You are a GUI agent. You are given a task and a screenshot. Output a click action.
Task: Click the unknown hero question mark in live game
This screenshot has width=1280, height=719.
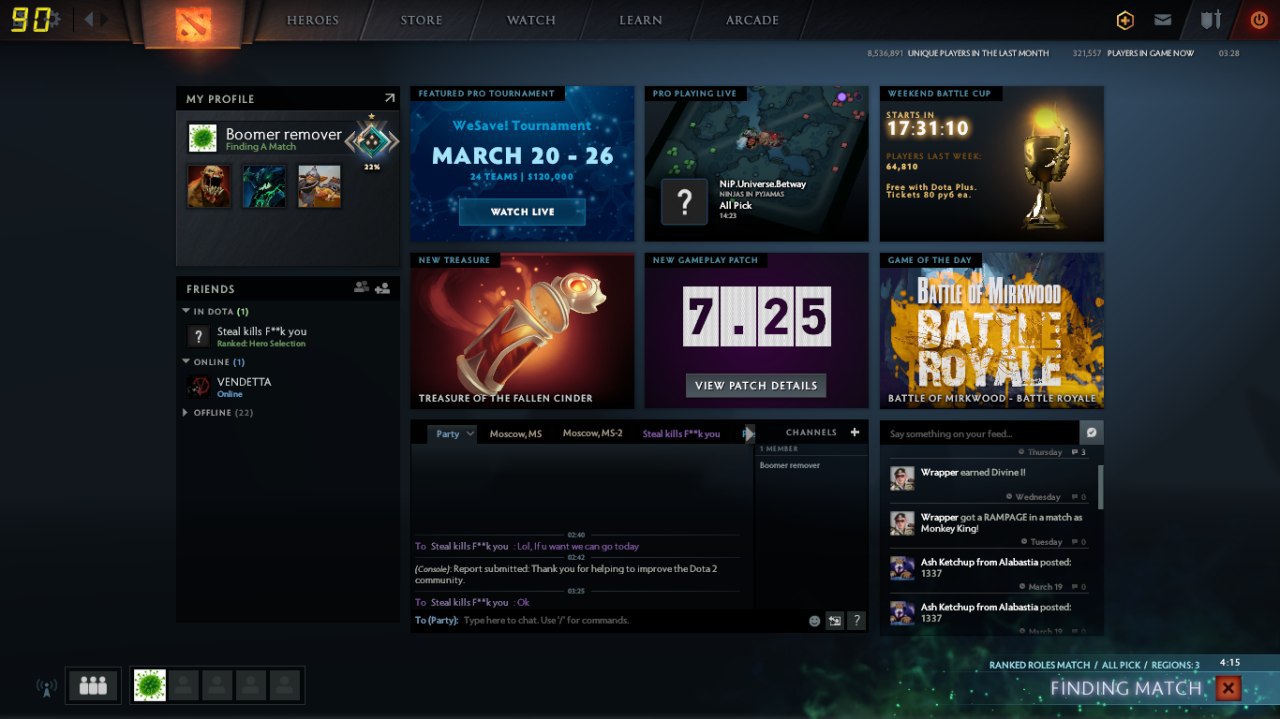click(x=685, y=203)
